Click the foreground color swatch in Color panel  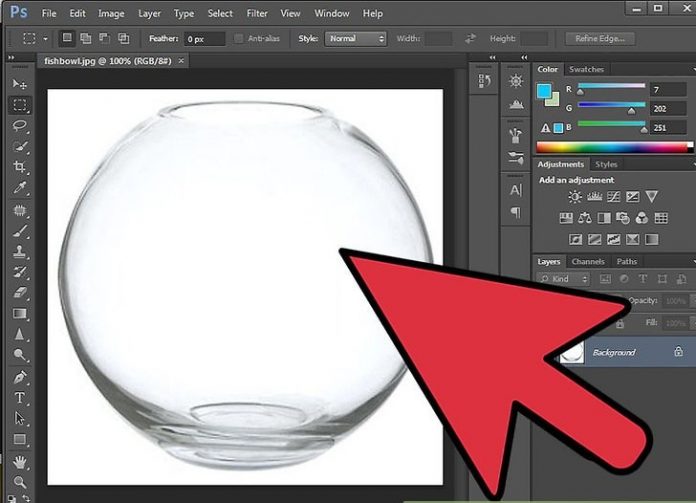click(545, 91)
